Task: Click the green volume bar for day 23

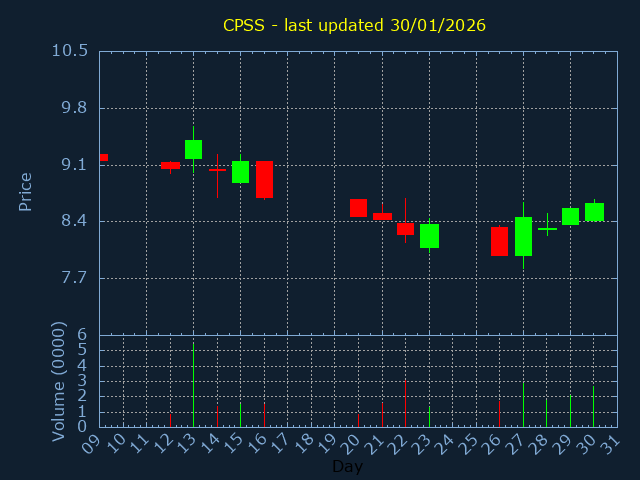Action: coord(429,416)
